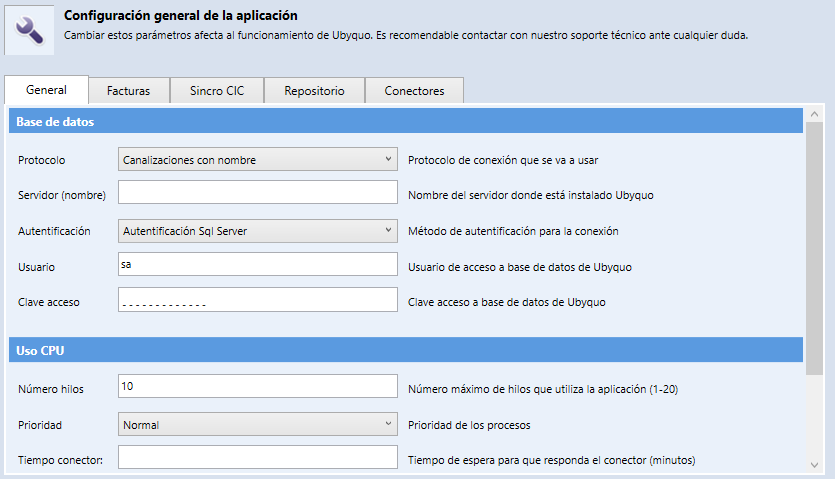
Task: Click description 'Clave acceso a base de datos de Ubyquo'
Action: coord(506,302)
